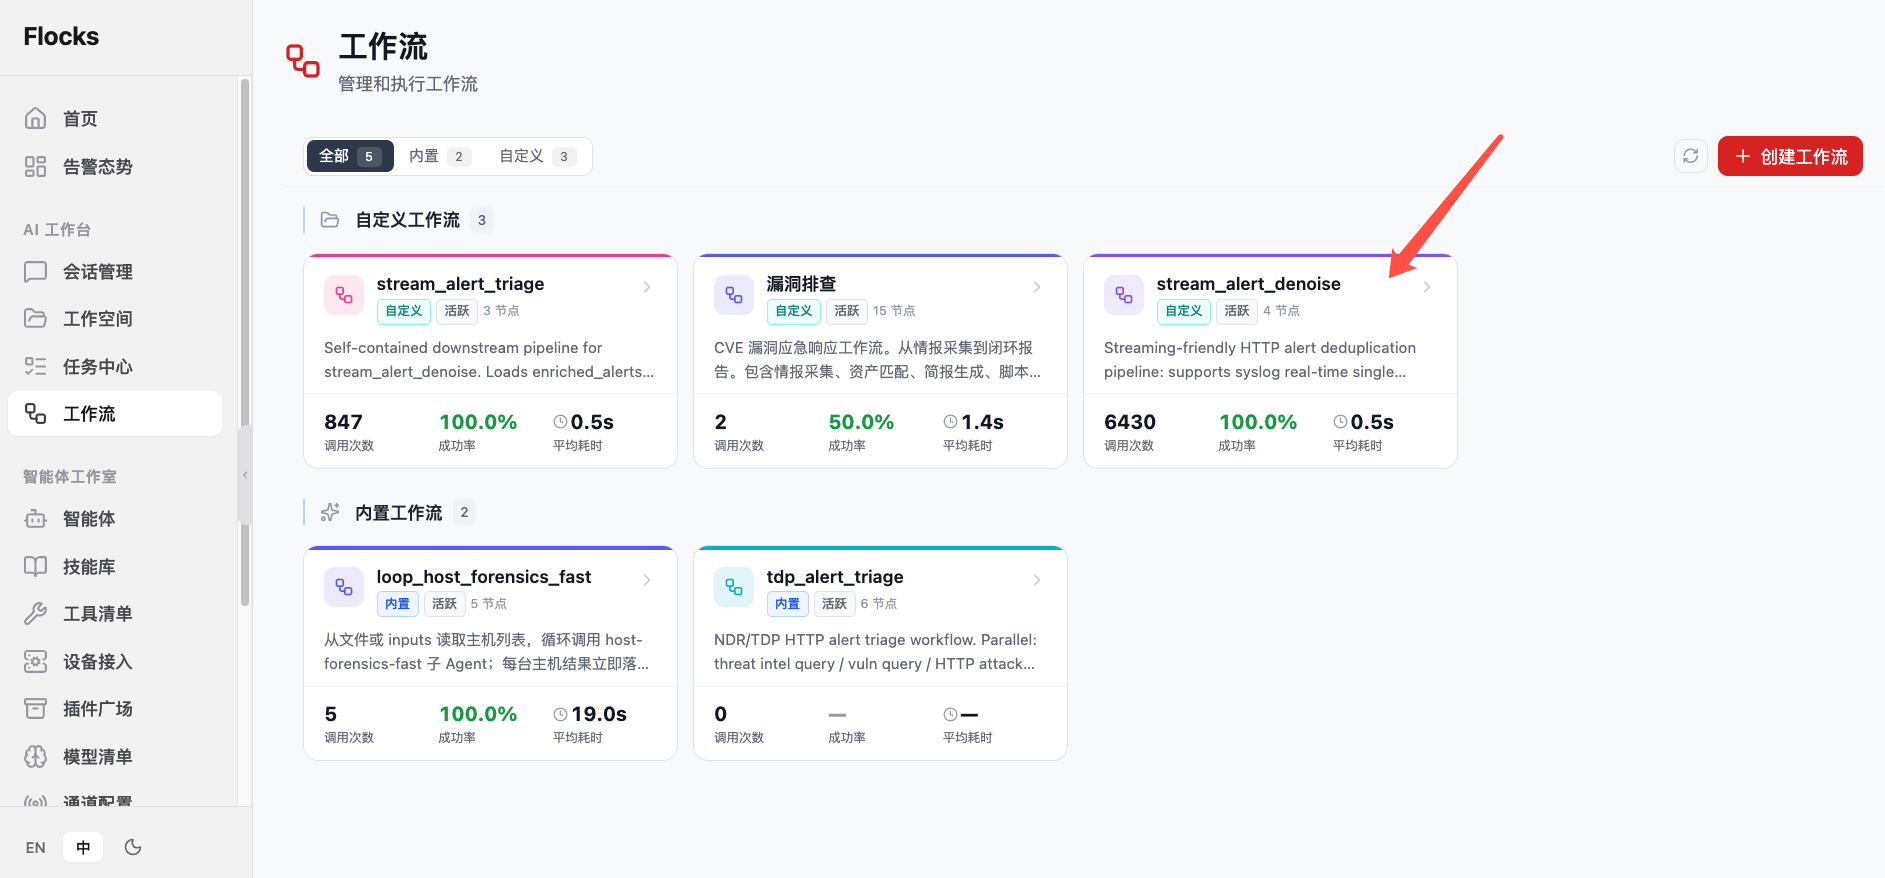Open the 首页 home icon in sidebar
This screenshot has width=1885, height=878.
click(x=36, y=119)
